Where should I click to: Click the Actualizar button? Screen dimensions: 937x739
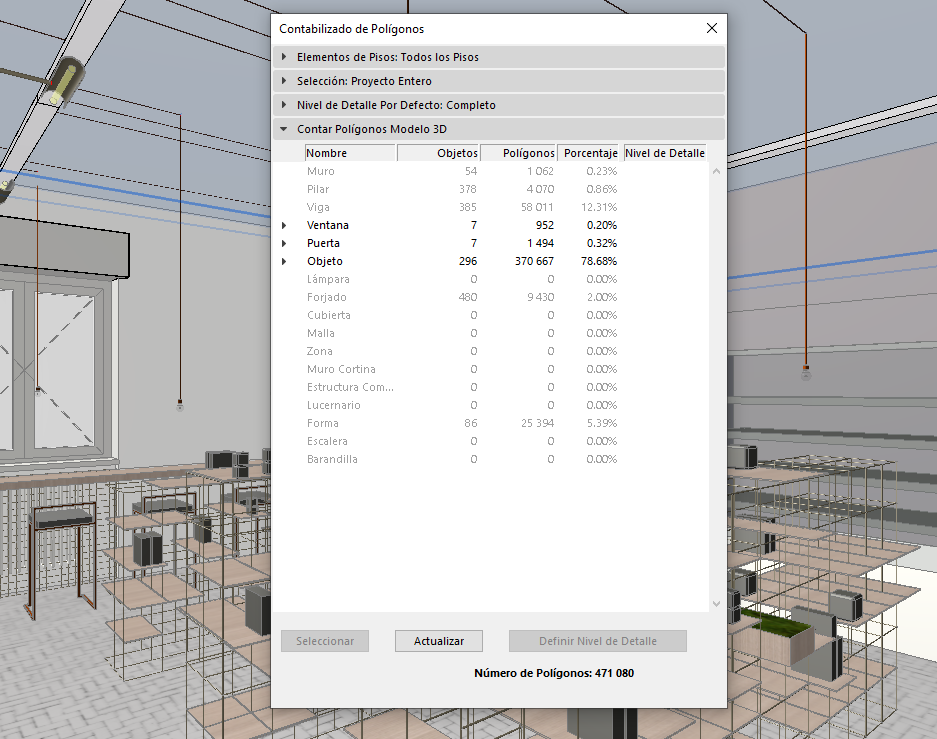click(x=438, y=641)
